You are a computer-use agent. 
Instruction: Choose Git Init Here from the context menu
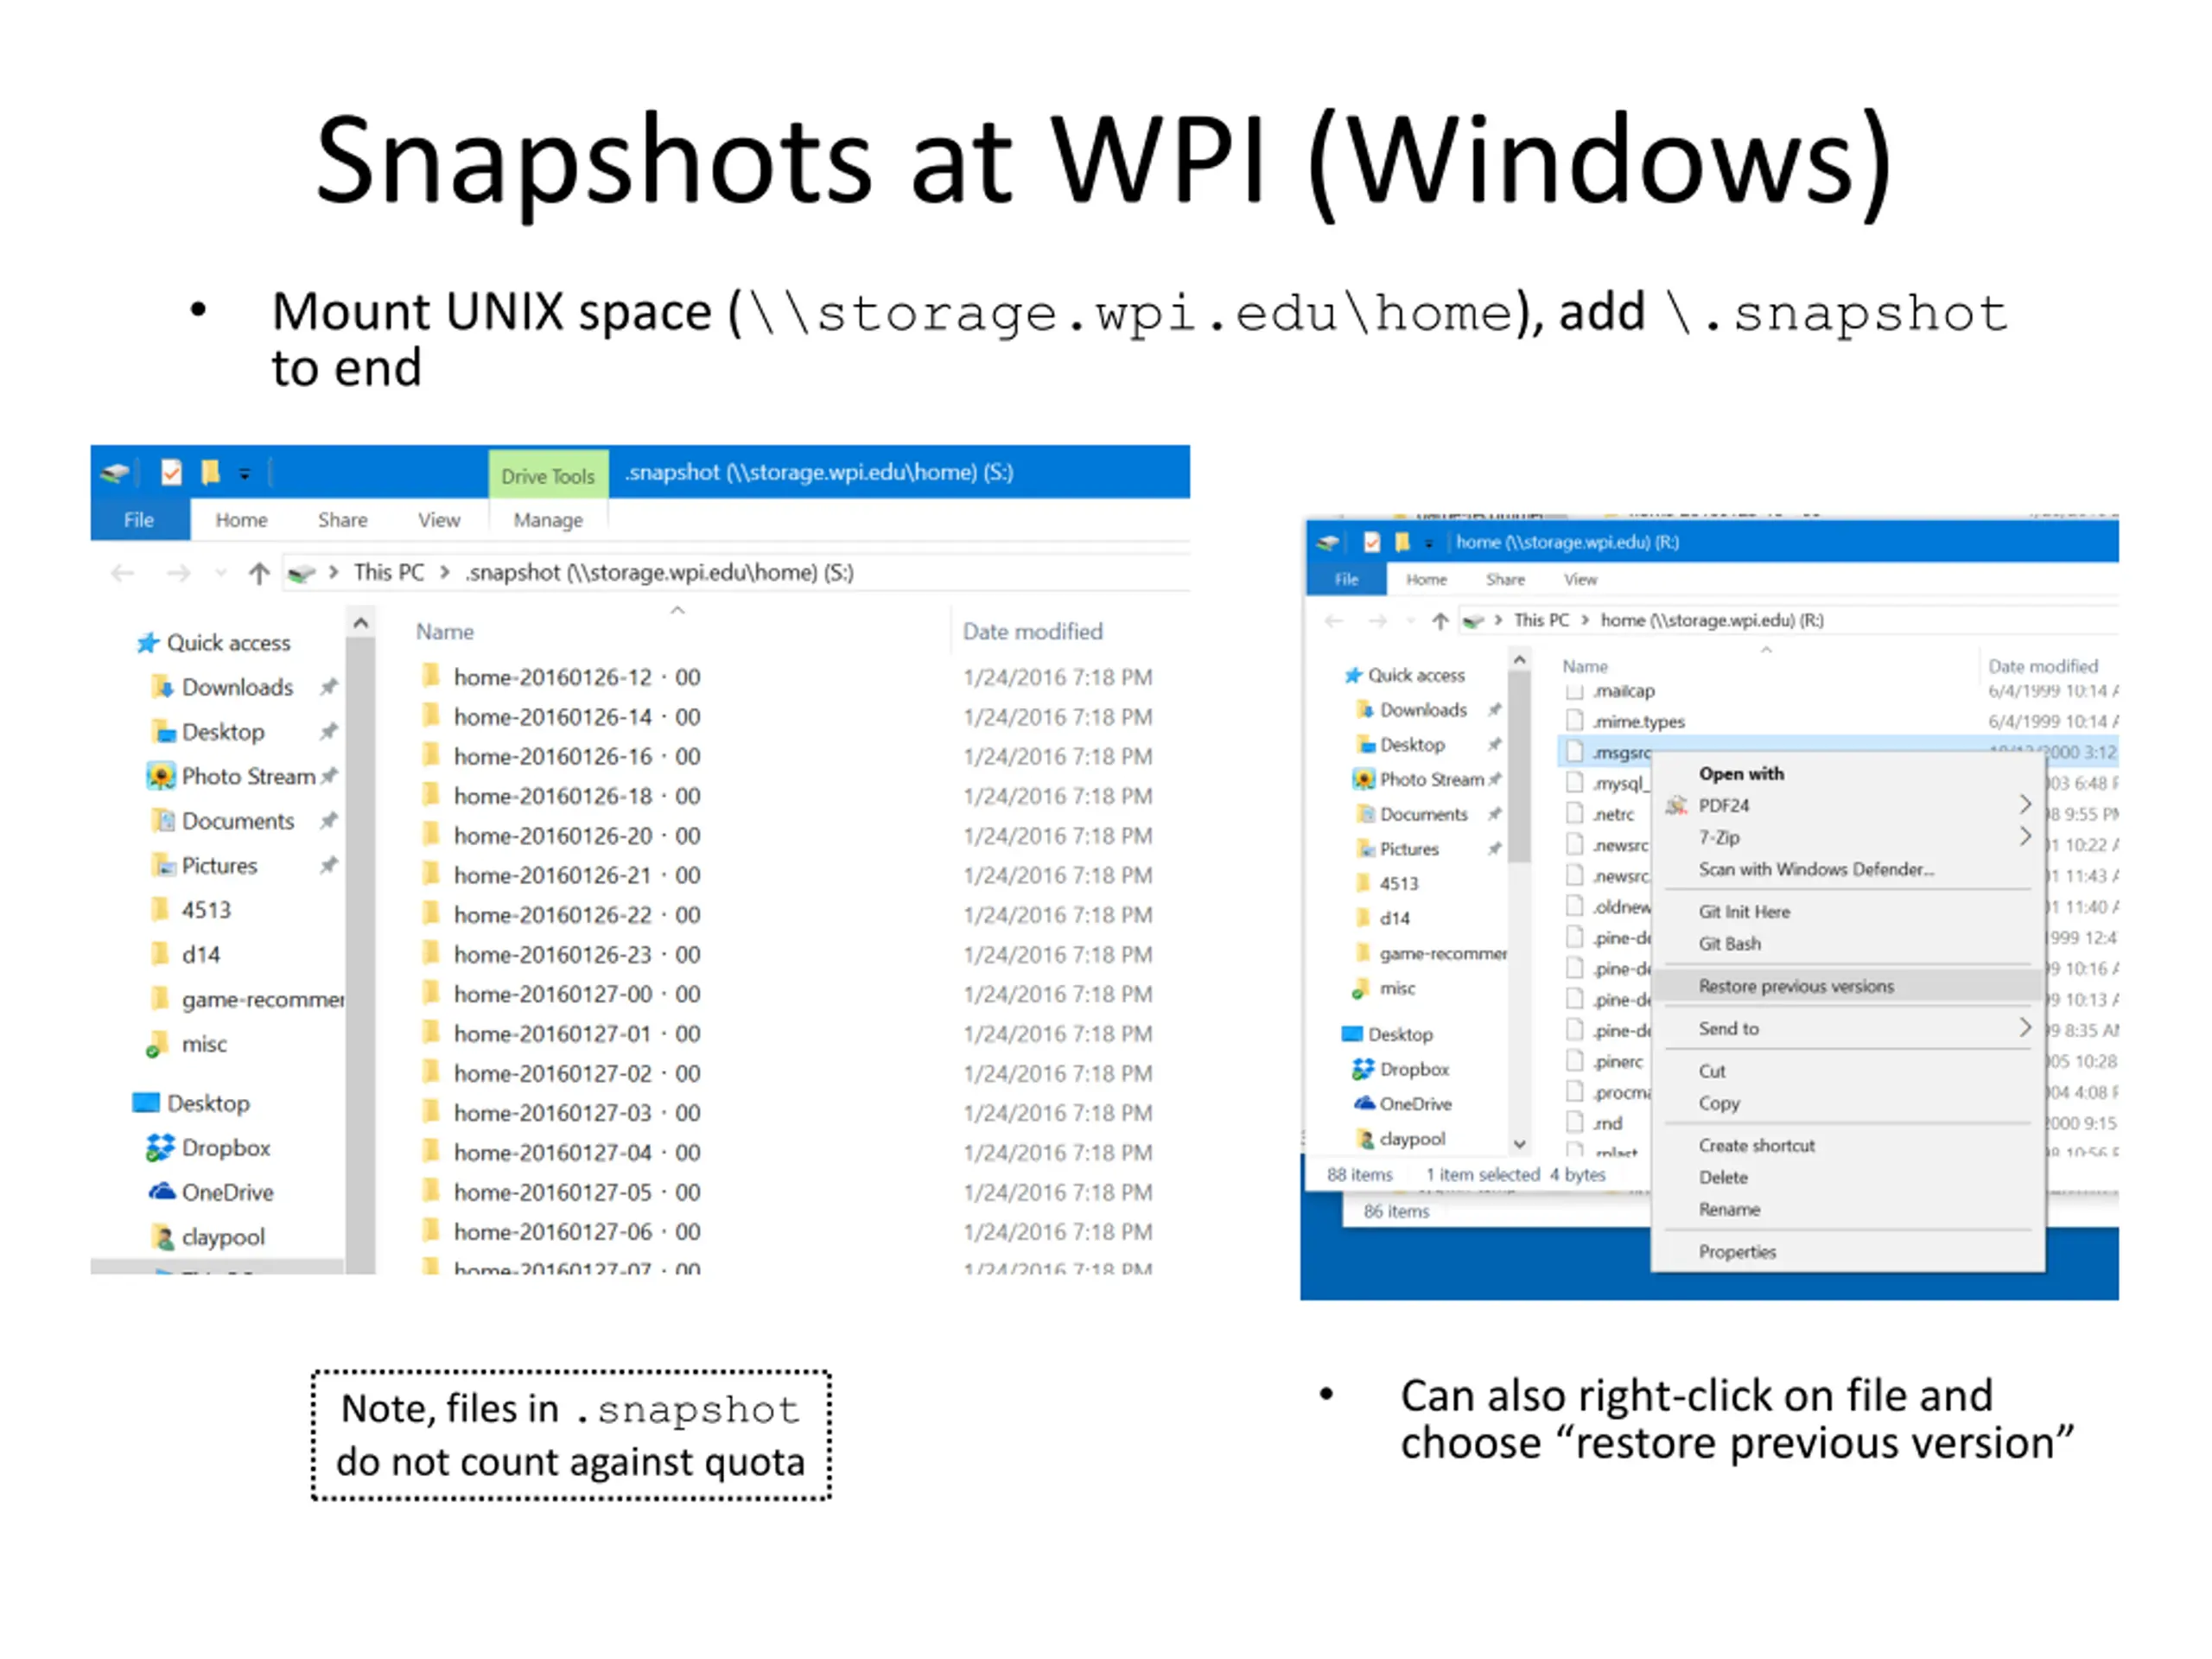point(1848,912)
